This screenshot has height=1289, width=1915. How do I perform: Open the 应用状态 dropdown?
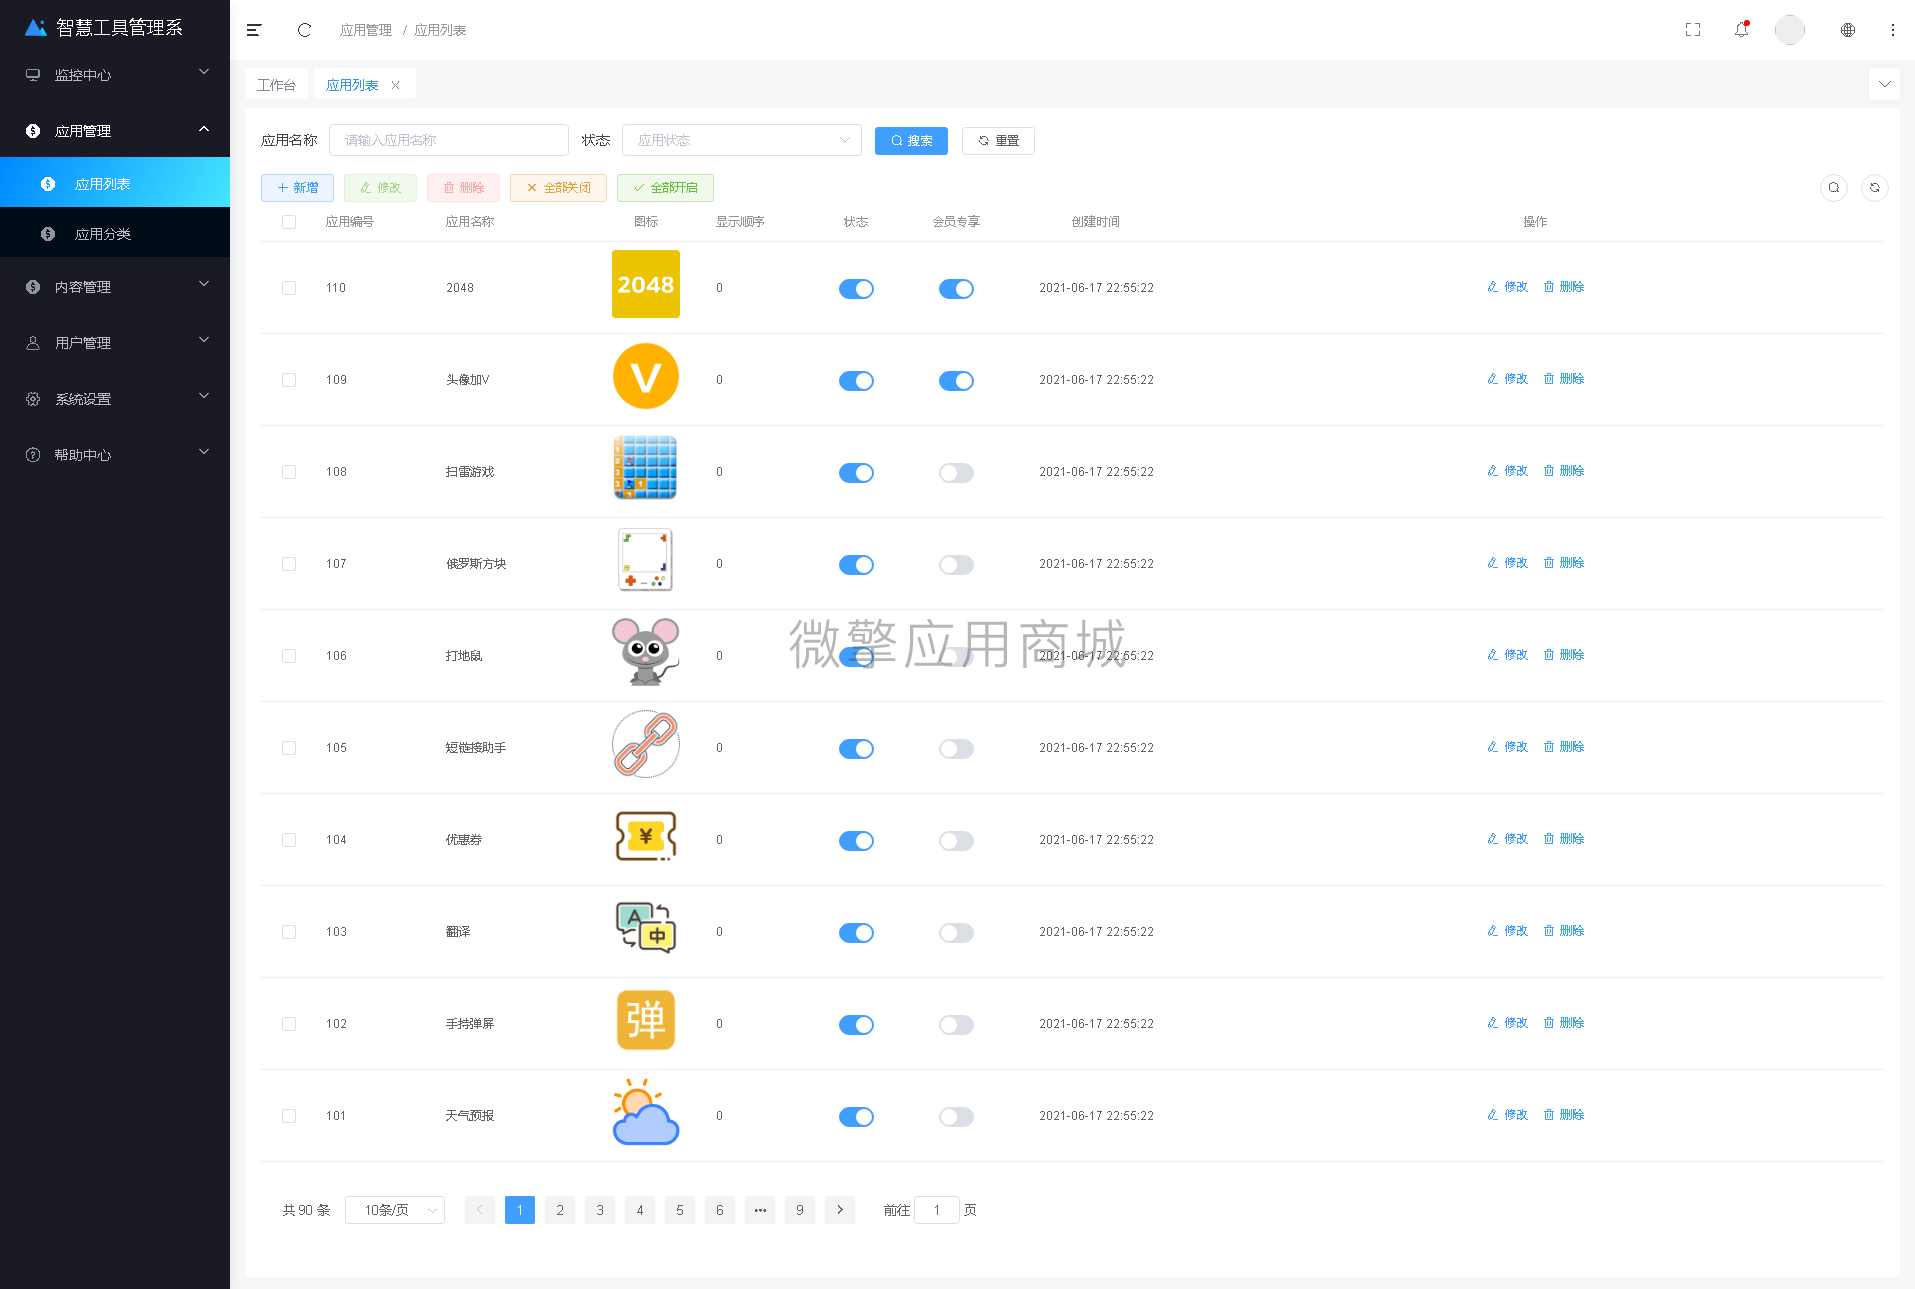tap(741, 140)
